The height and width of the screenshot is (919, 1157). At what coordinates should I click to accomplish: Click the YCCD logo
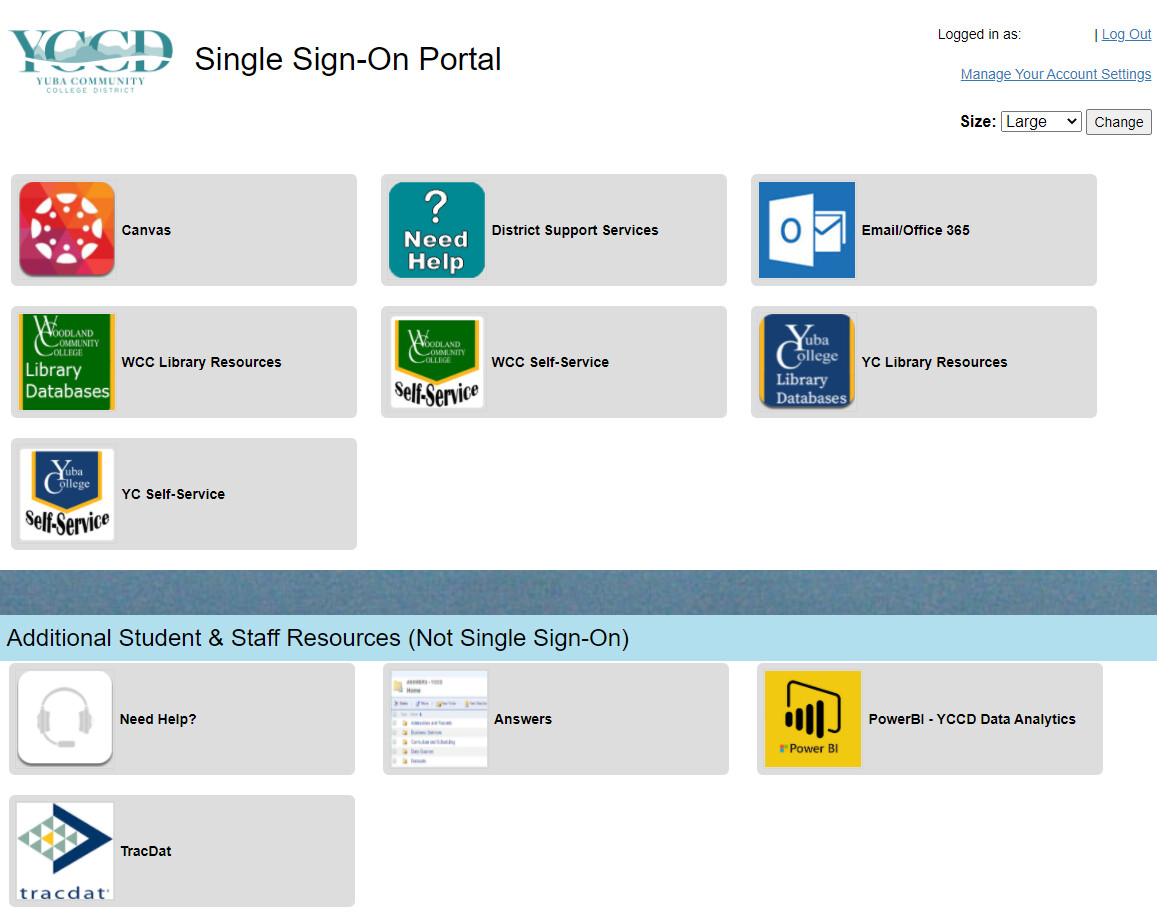click(91, 60)
